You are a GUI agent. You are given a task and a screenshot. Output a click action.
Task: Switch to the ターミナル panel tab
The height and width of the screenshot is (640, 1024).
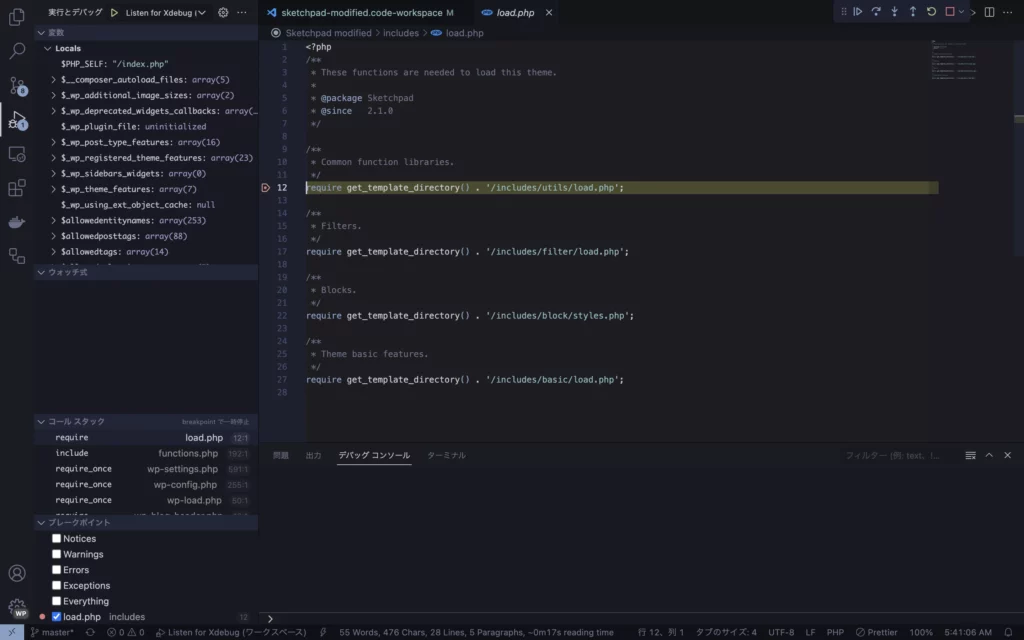[446, 455]
